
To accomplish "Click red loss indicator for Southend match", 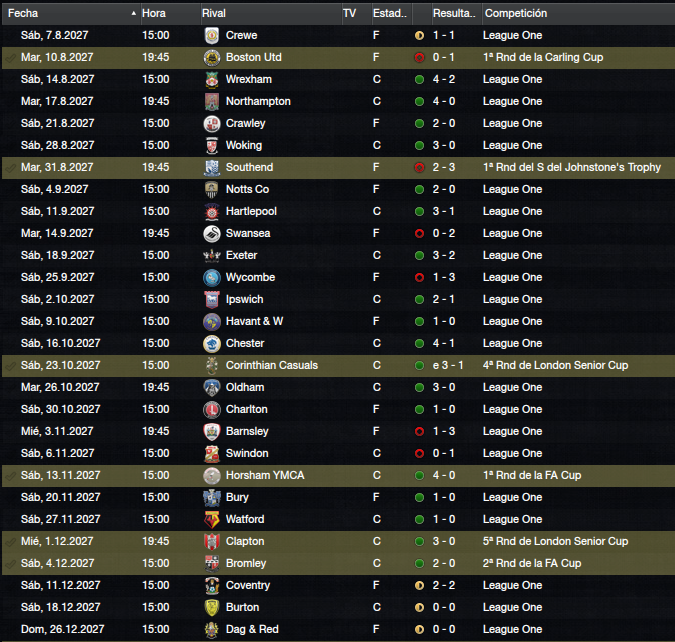I will (419, 167).
